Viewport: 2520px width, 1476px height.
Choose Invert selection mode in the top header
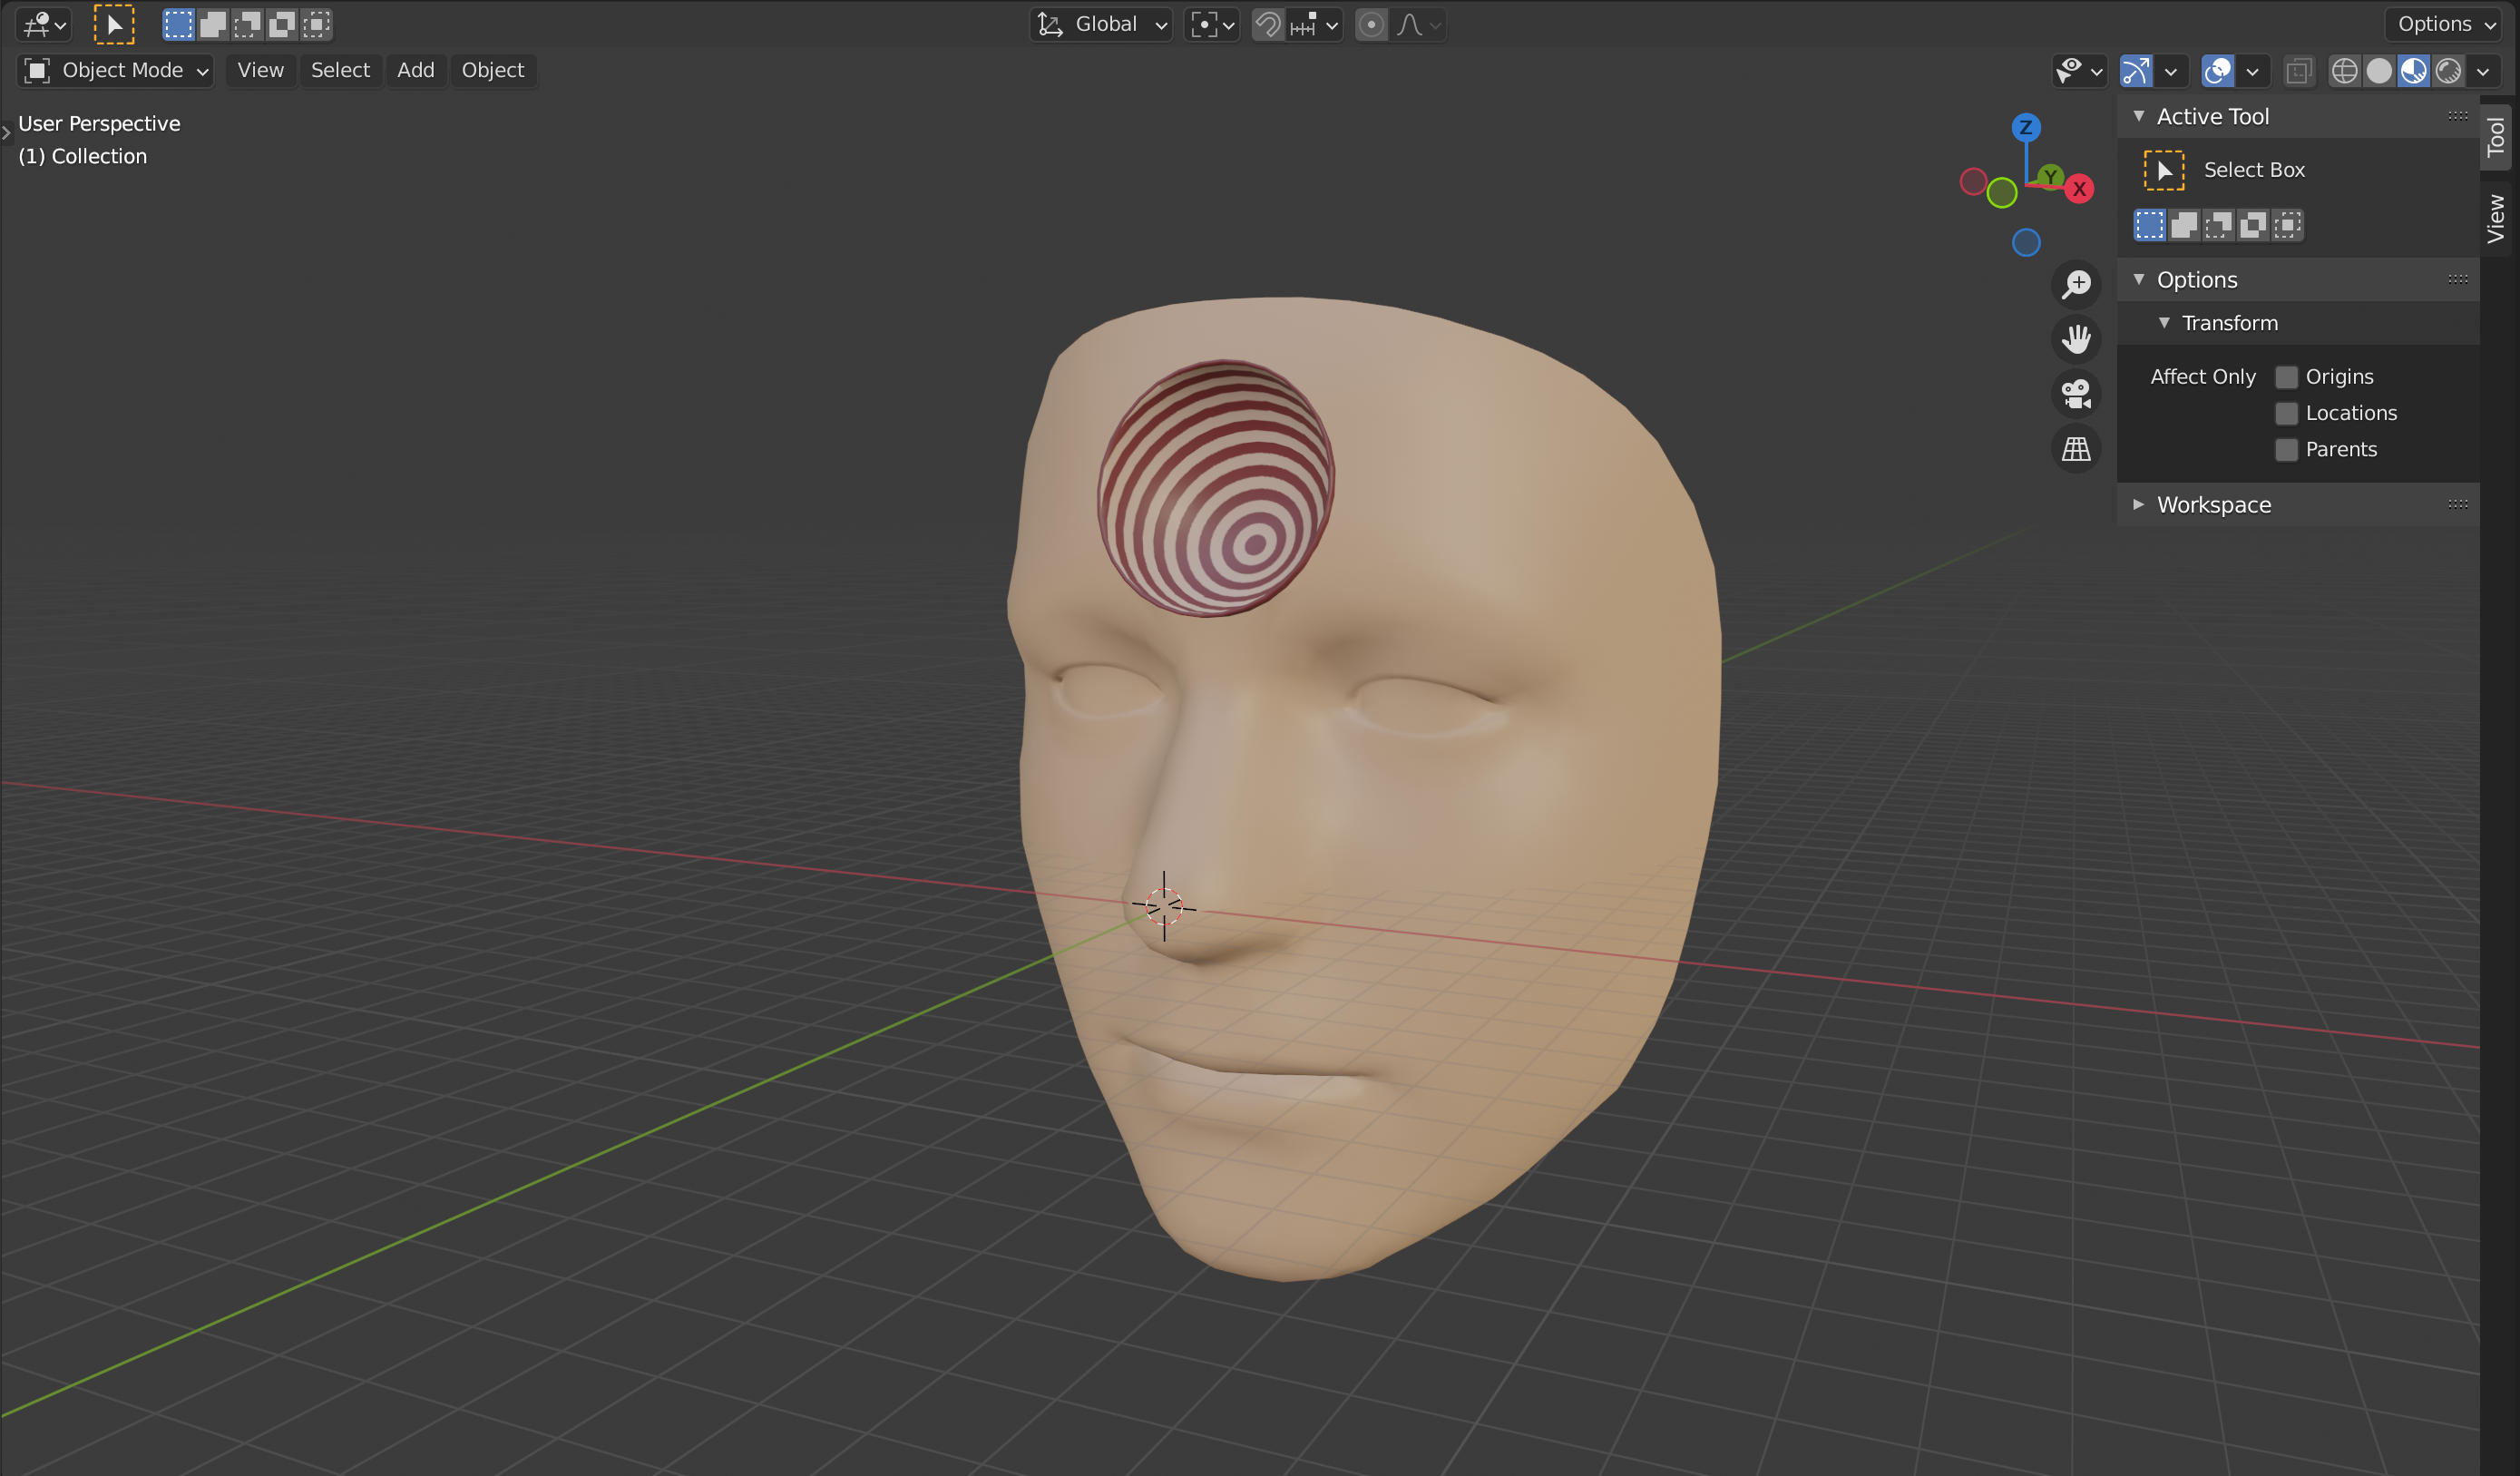pos(282,24)
